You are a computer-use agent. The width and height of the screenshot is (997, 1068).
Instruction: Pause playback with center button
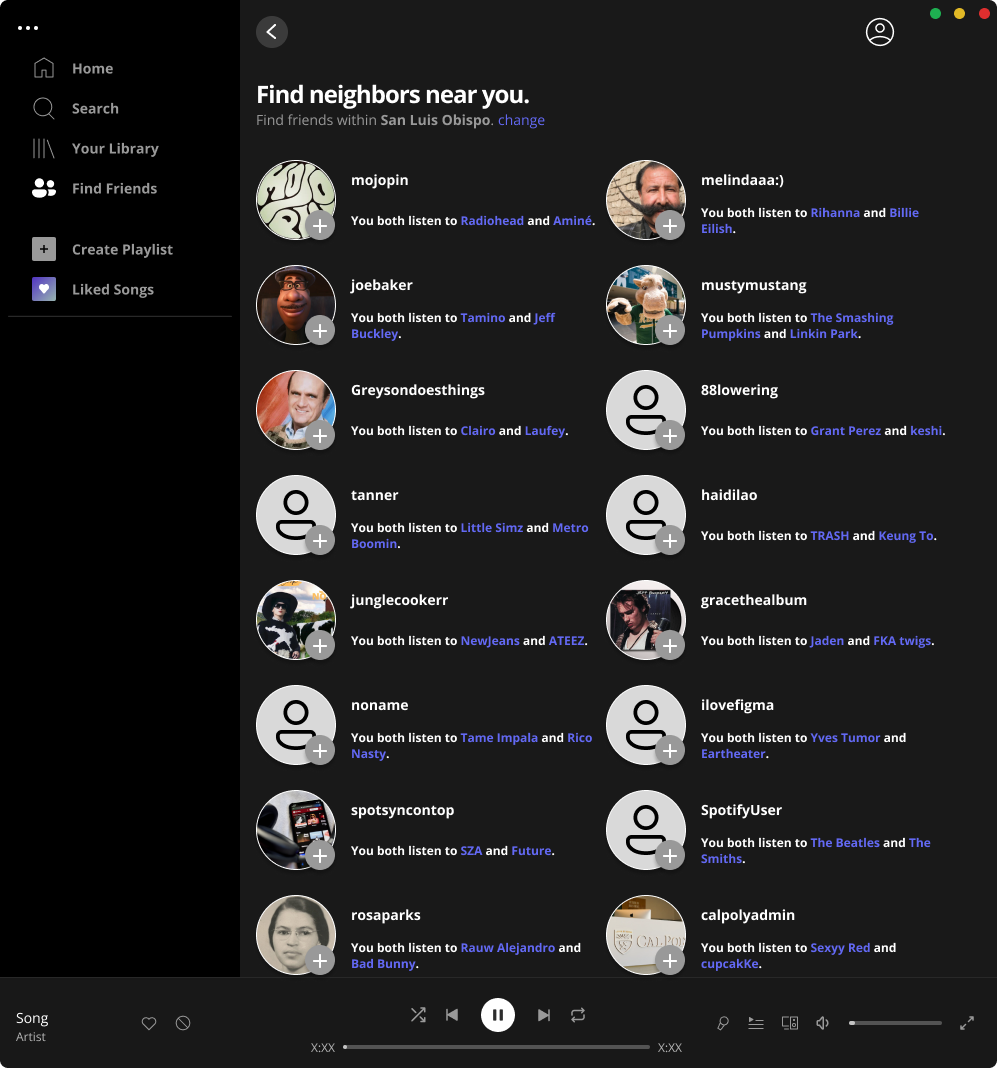pyautogui.click(x=497, y=1015)
